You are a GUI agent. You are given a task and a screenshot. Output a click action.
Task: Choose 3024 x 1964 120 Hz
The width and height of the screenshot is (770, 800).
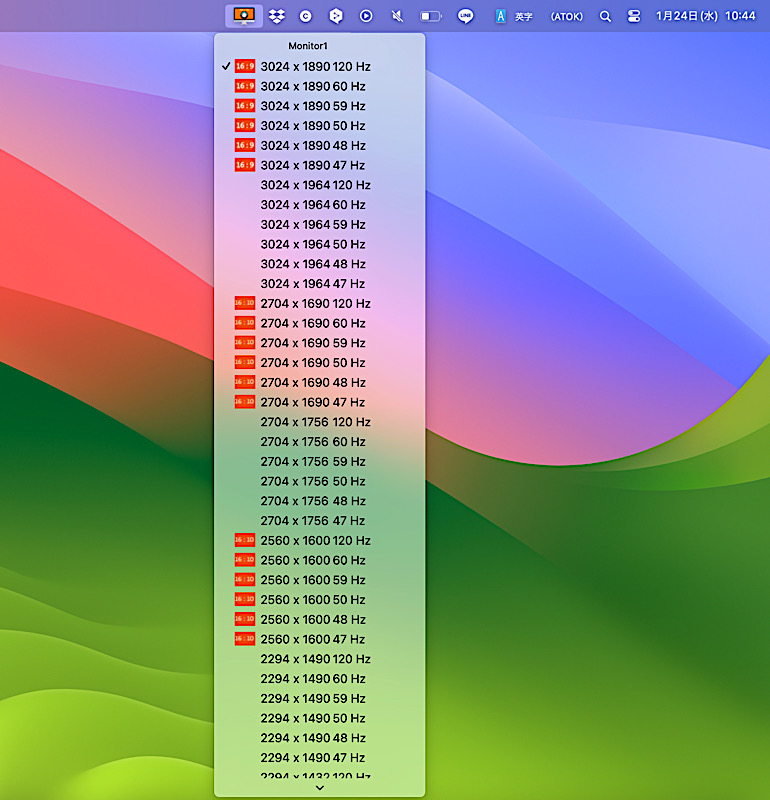coord(315,185)
